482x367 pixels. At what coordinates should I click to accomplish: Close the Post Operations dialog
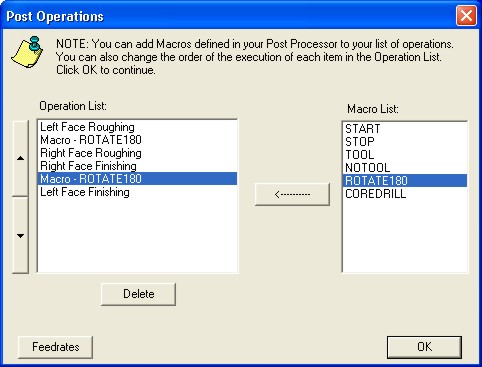466,16
